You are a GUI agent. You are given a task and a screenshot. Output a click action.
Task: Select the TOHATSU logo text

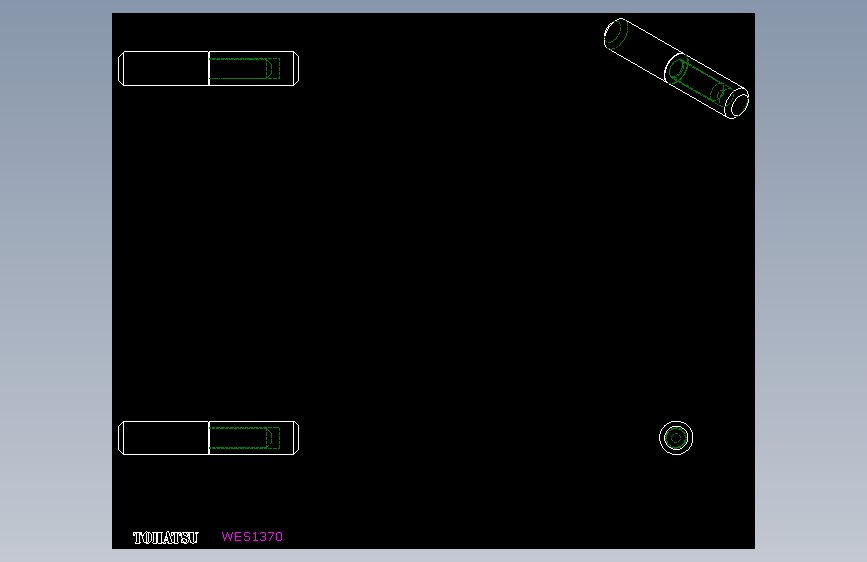click(165, 538)
